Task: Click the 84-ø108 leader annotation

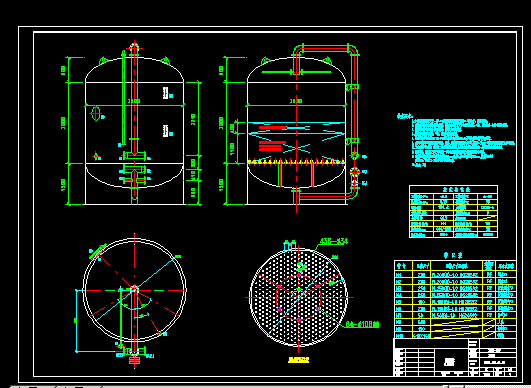Action: (362, 324)
